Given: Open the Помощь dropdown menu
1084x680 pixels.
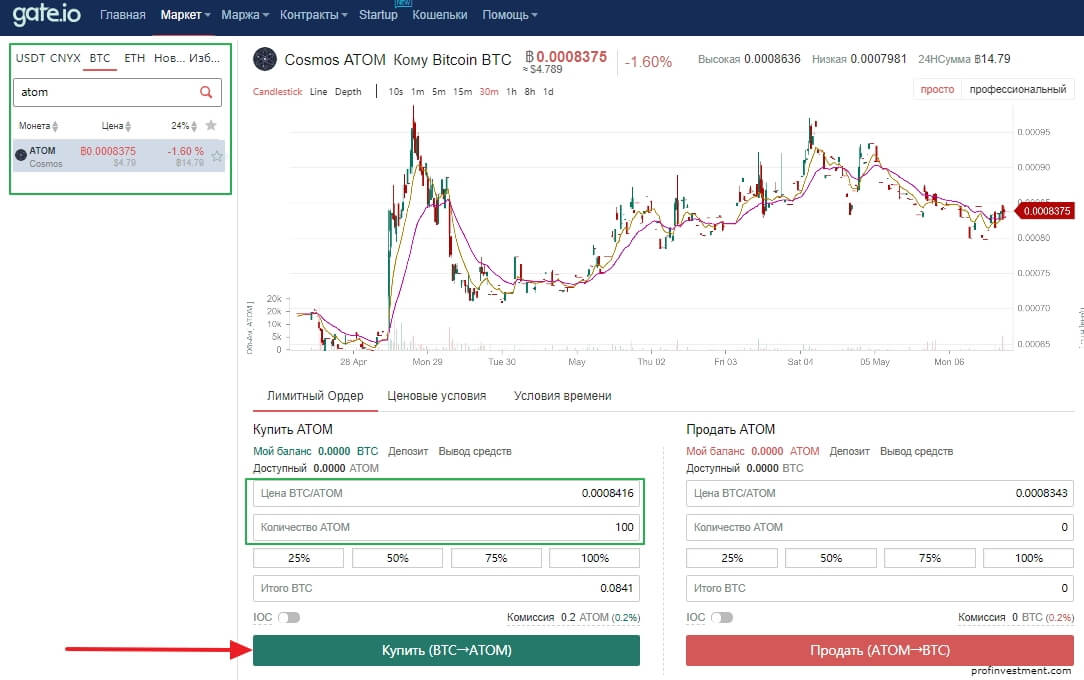Looking at the screenshot, I should (x=510, y=15).
